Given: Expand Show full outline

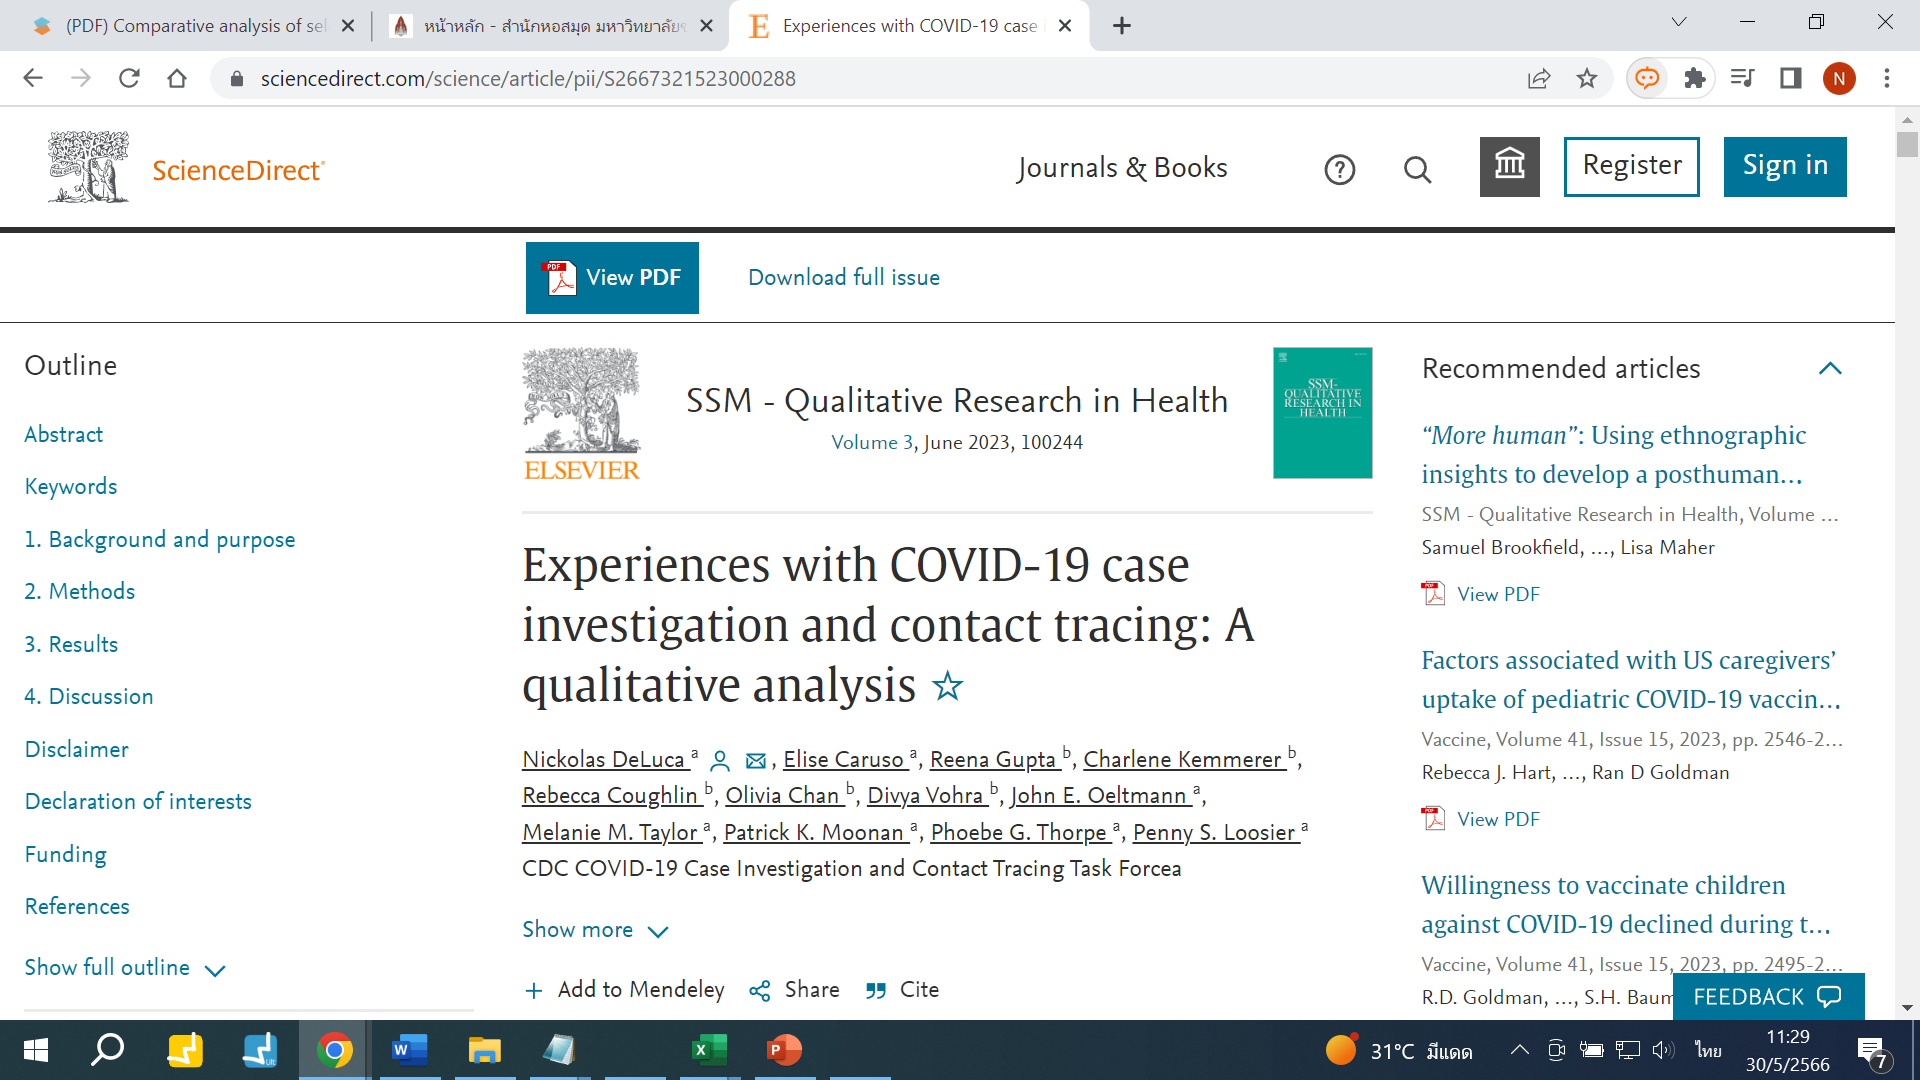Looking at the screenshot, I should coord(125,968).
